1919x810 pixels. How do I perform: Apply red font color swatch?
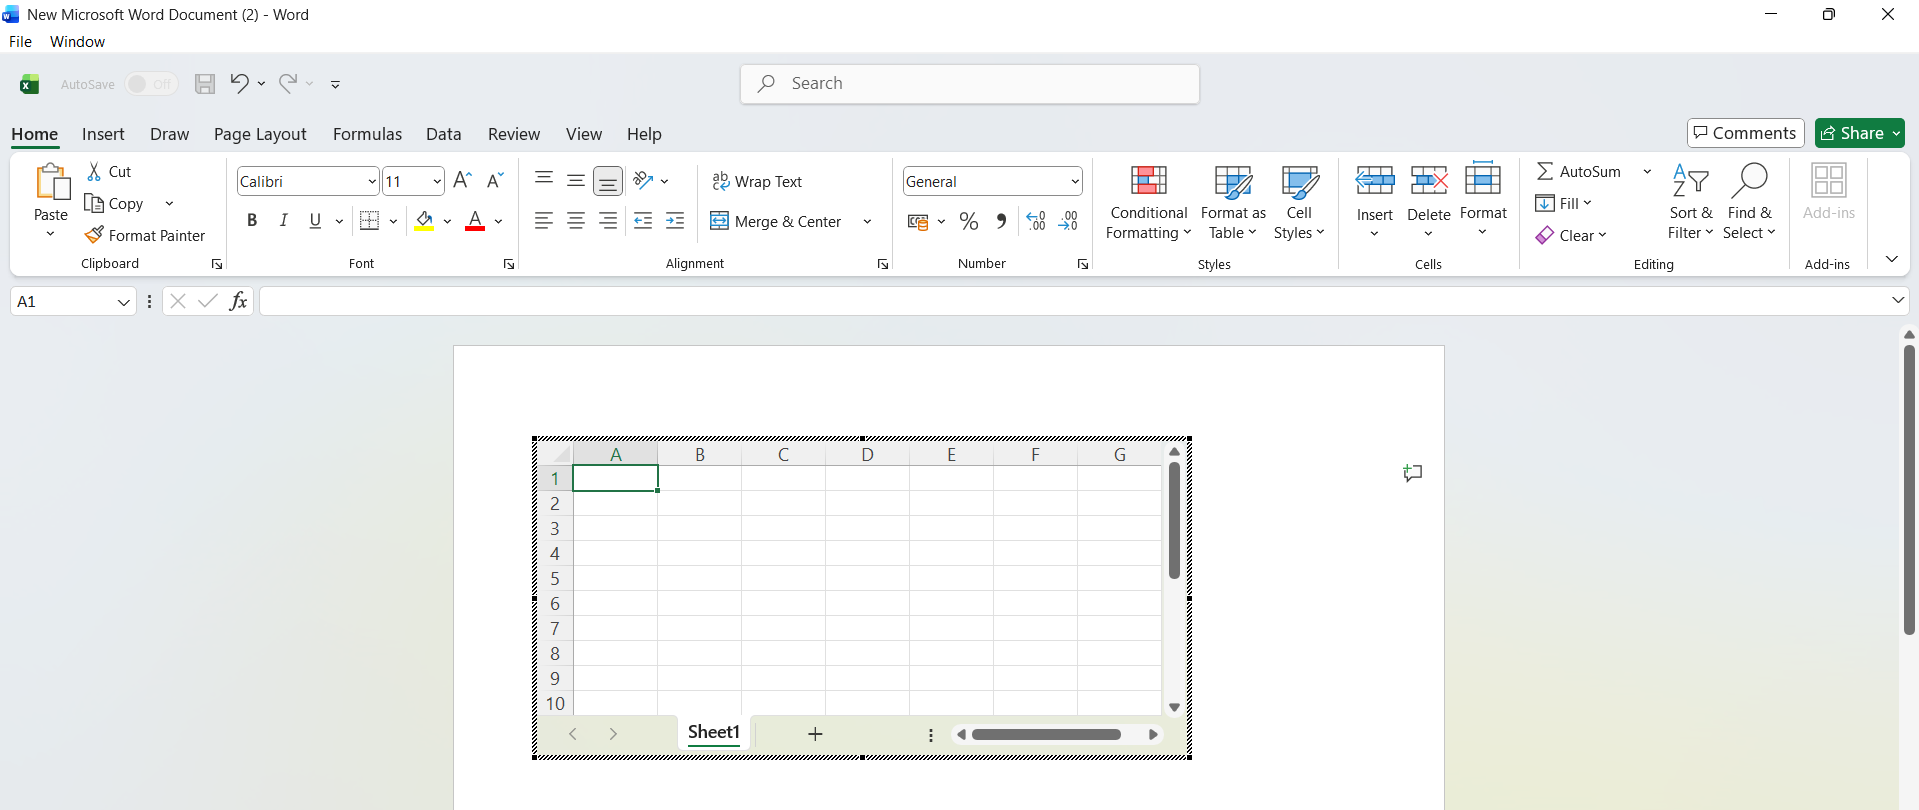click(475, 221)
